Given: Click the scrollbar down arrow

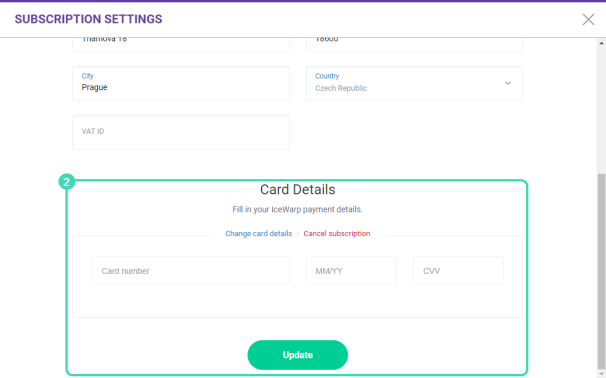Looking at the screenshot, I should tap(601, 374).
